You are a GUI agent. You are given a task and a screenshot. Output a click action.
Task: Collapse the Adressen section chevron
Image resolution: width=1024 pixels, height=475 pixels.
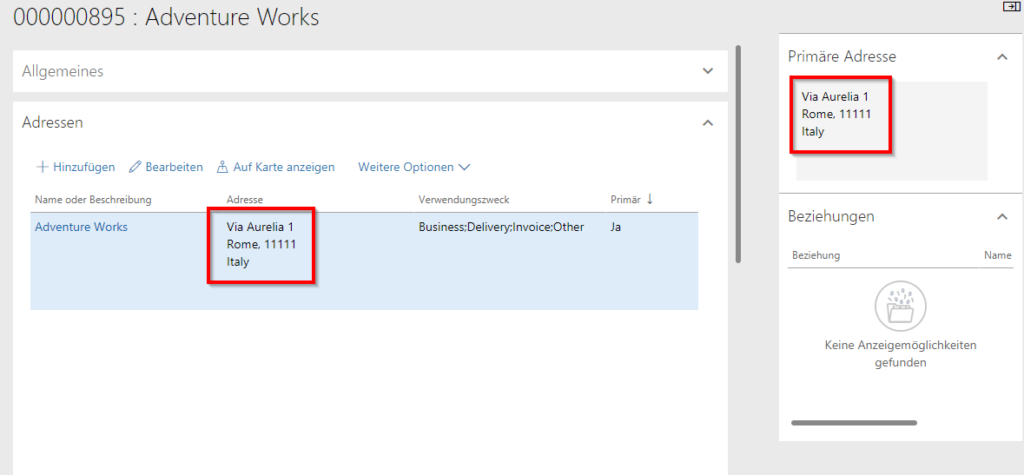[708, 123]
